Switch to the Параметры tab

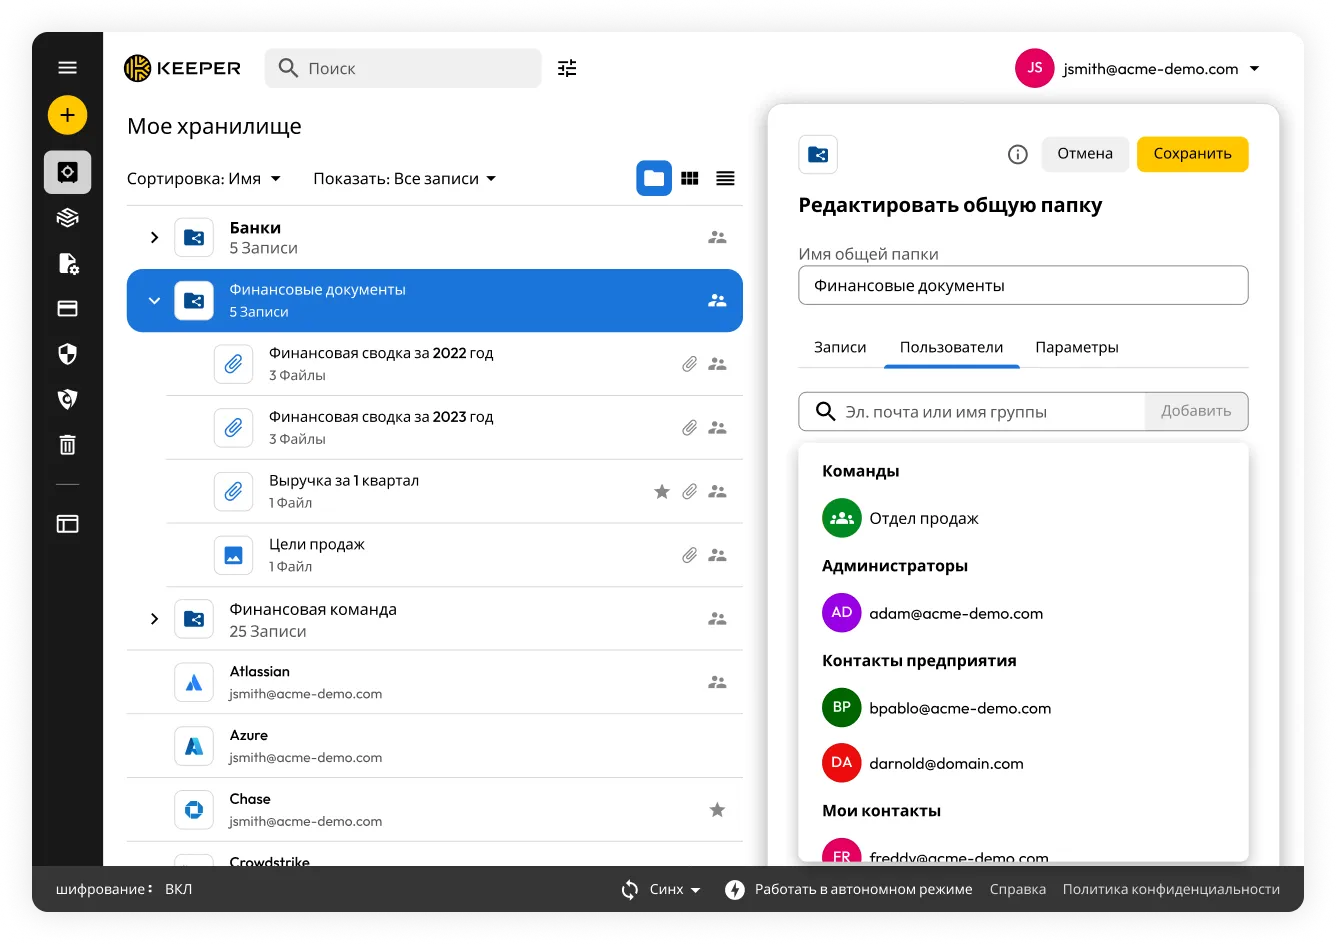[1077, 347]
